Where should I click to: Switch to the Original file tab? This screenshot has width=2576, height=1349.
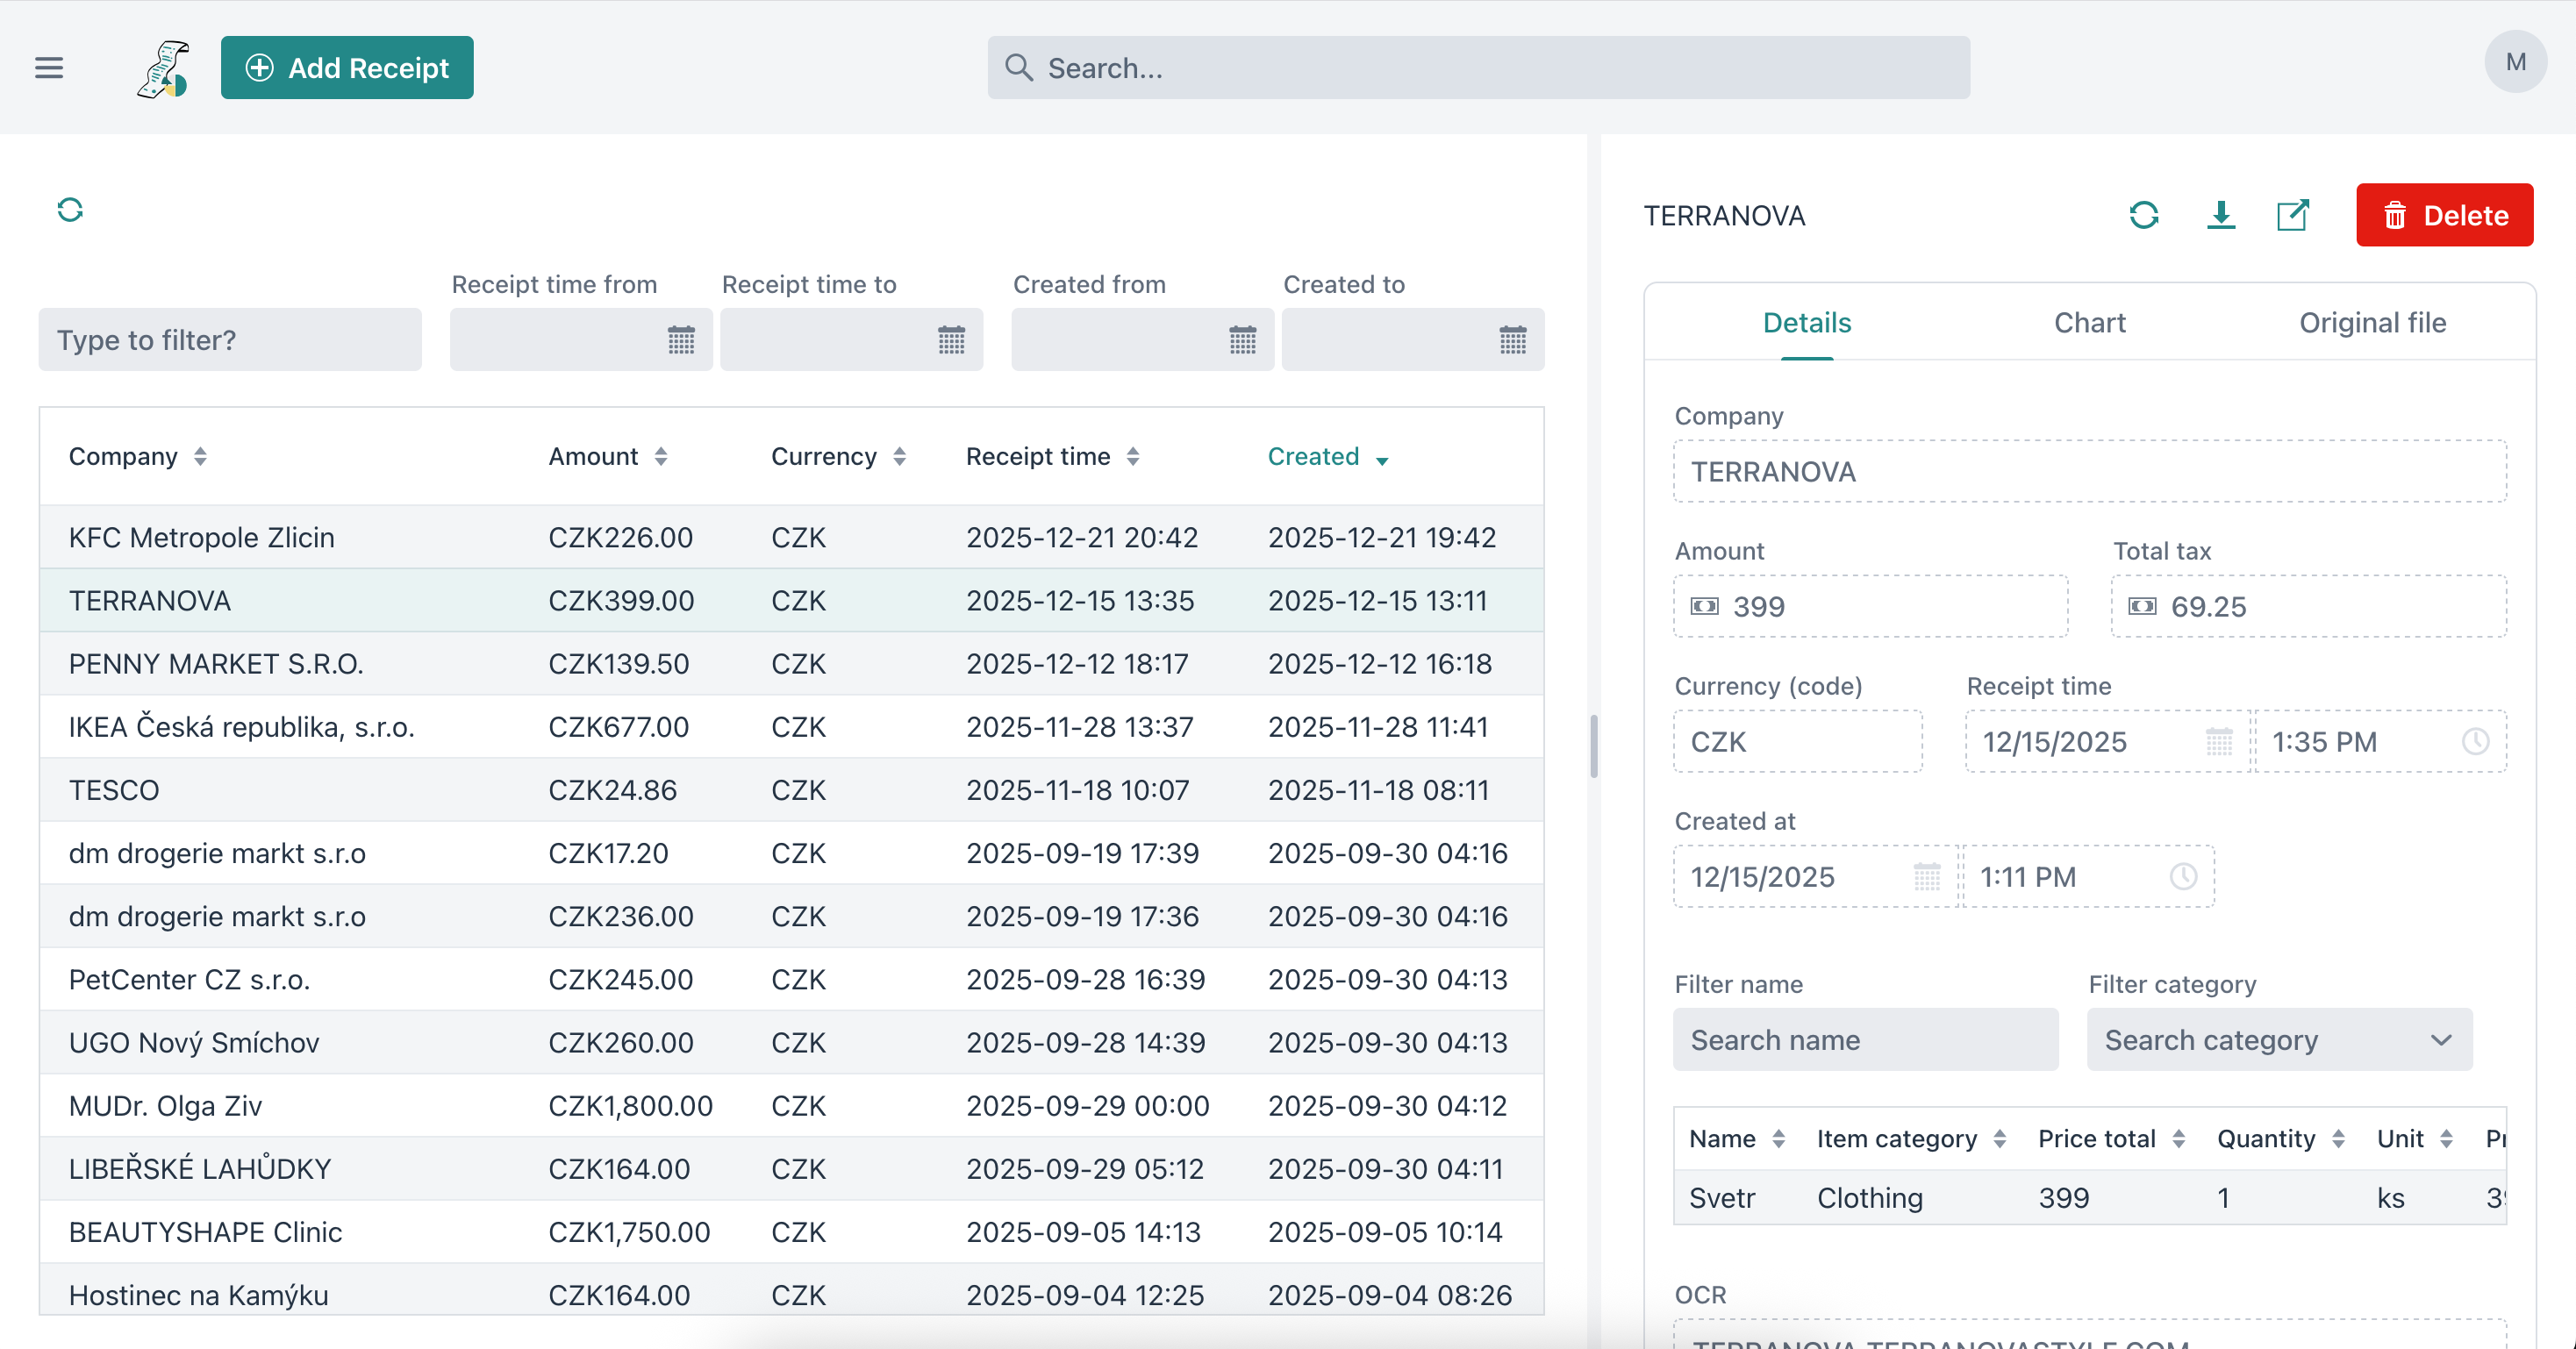pos(2372,323)
